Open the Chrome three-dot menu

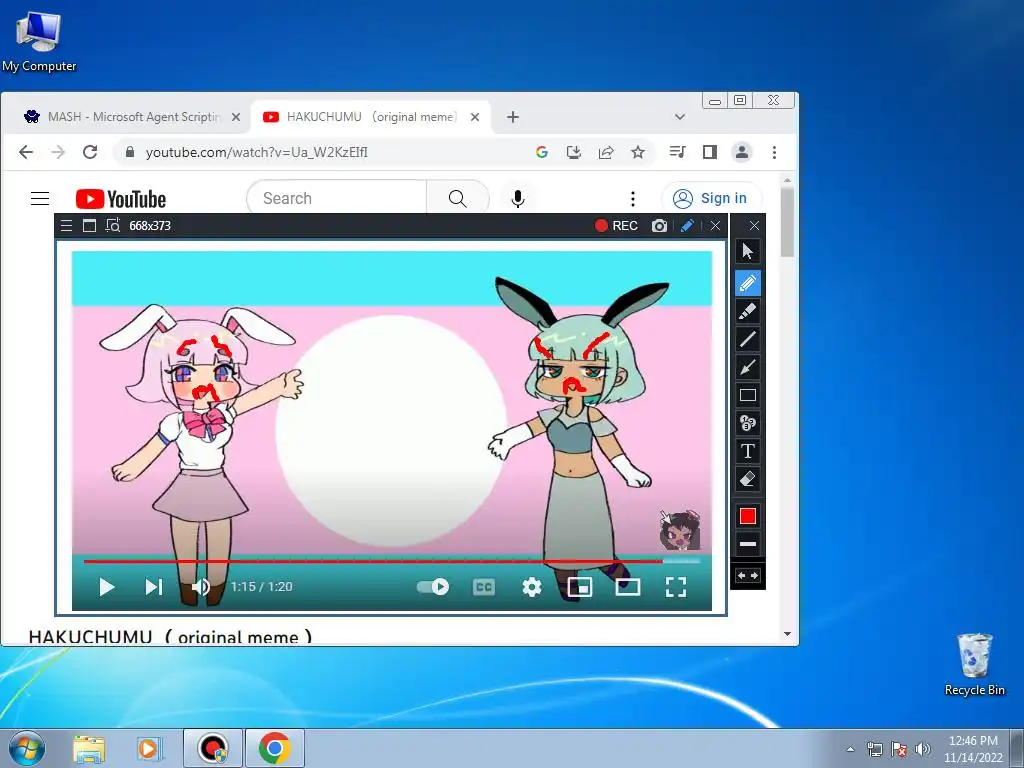click(x=774, y=152)
